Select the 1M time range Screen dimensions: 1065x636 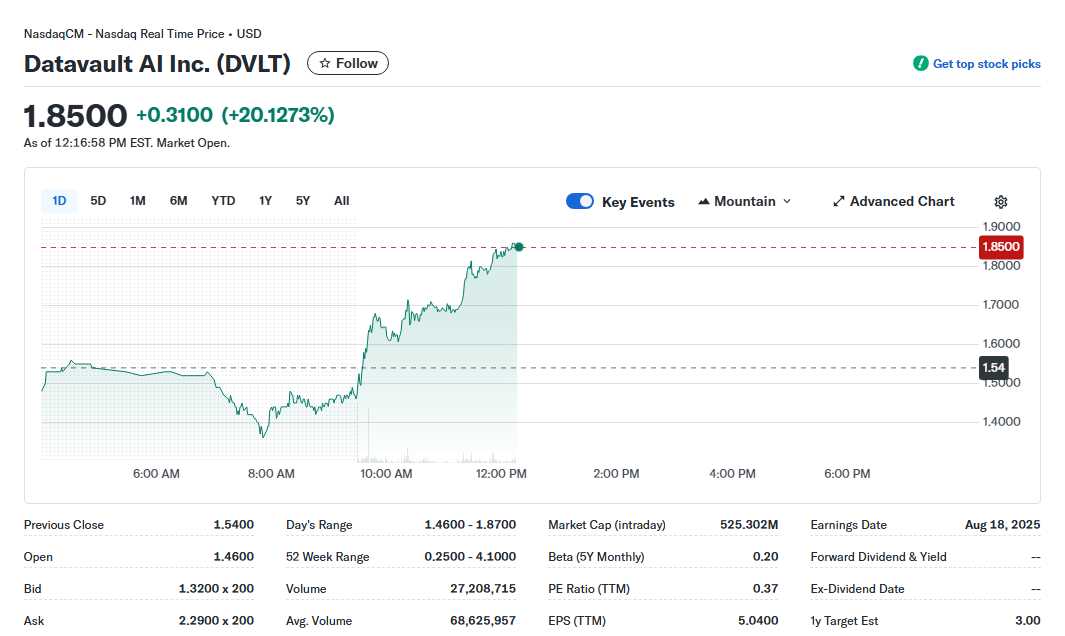(x=137, y=200)
